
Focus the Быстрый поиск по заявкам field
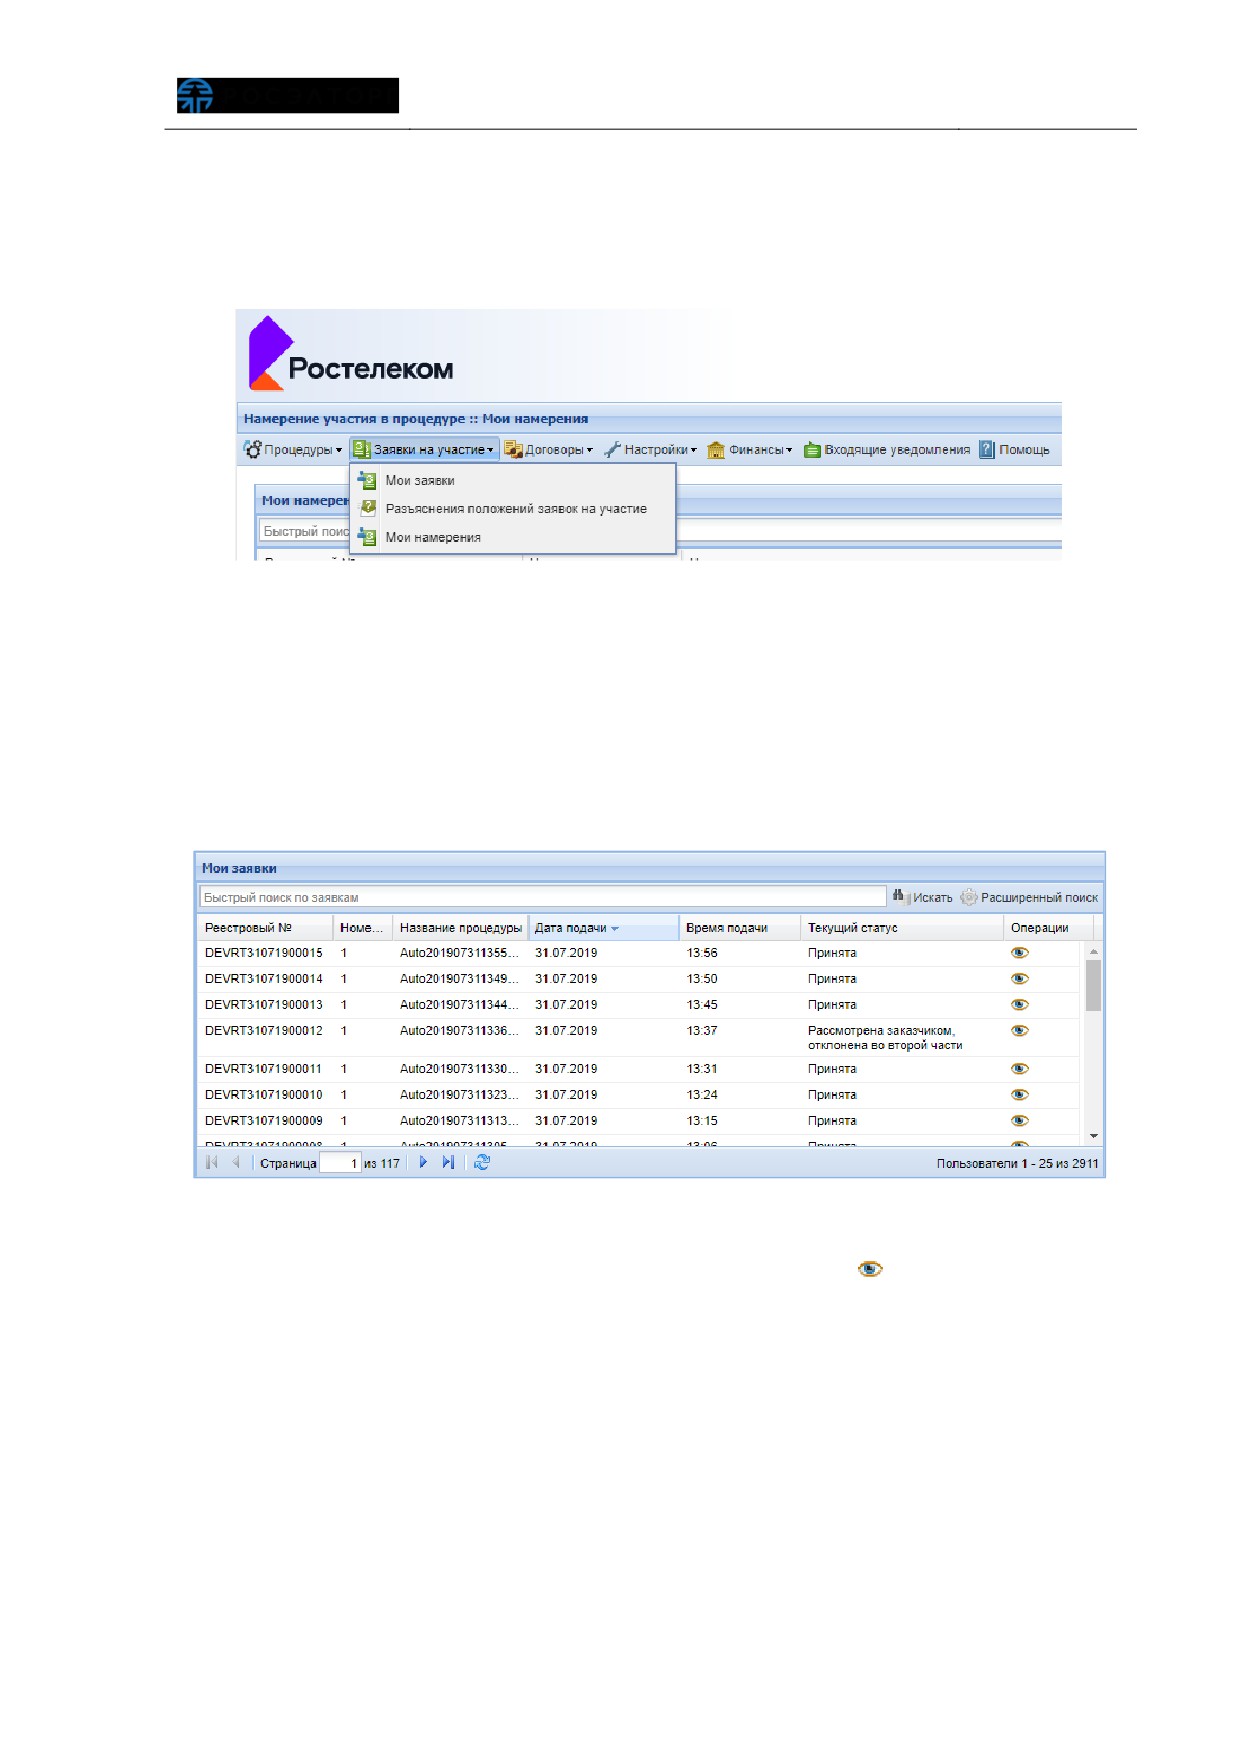click(543, 898)
